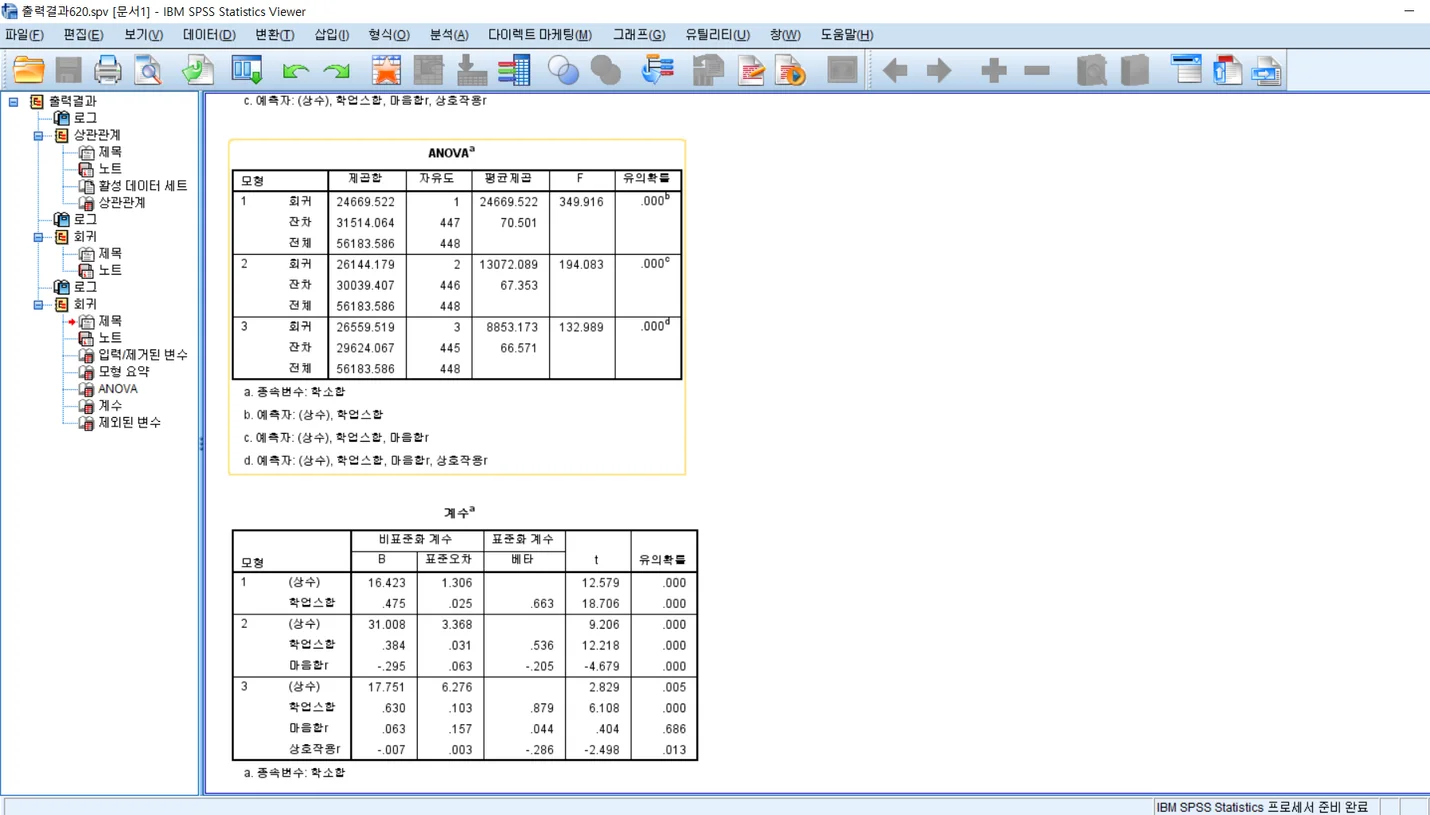The height and width of the screenshot is (815, 1430).
Task: Click the Go to Data star icon
Action: (x=386, y=70)
